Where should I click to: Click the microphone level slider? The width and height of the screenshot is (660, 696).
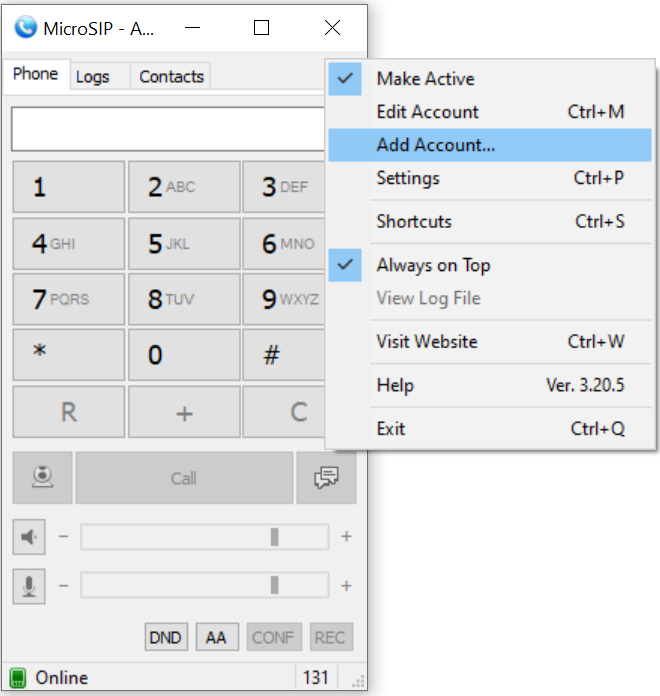click(204, 585)
